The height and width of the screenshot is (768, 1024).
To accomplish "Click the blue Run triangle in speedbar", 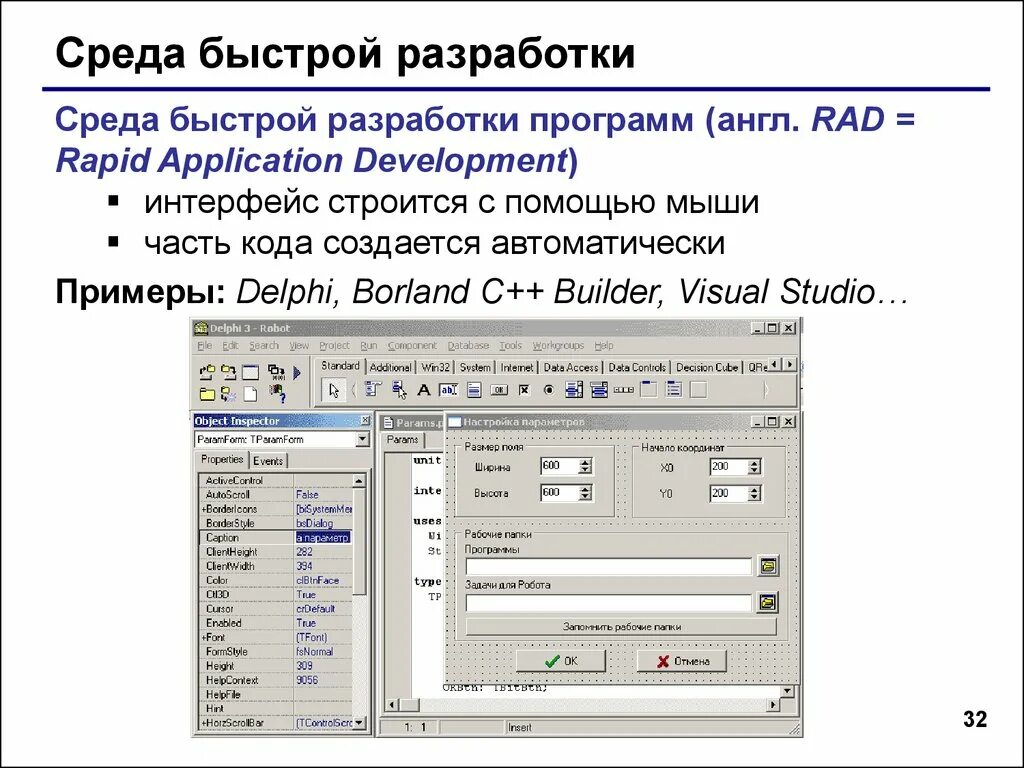I will [x=298, y=373].
